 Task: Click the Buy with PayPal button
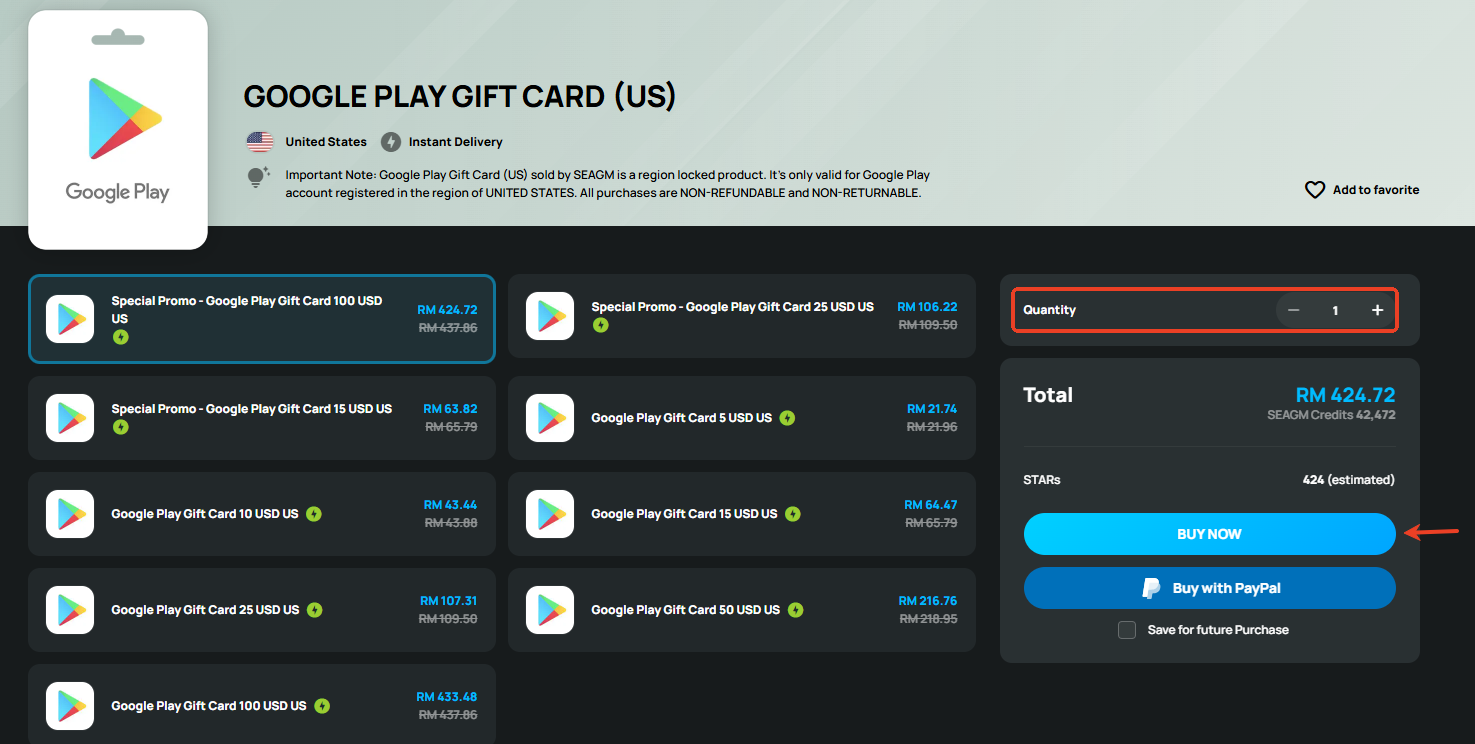tap(1209, 588)
